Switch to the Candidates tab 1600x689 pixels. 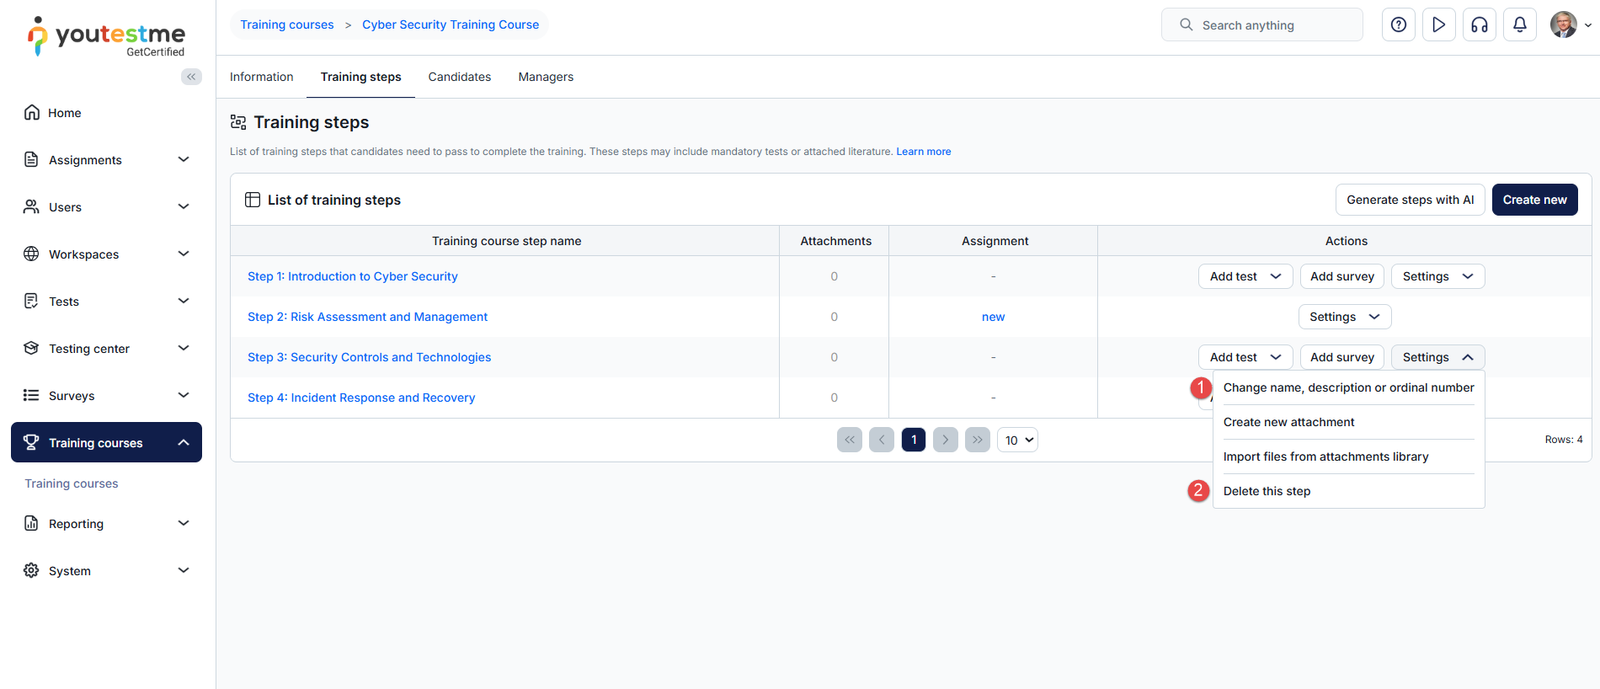tap(459, 77)
